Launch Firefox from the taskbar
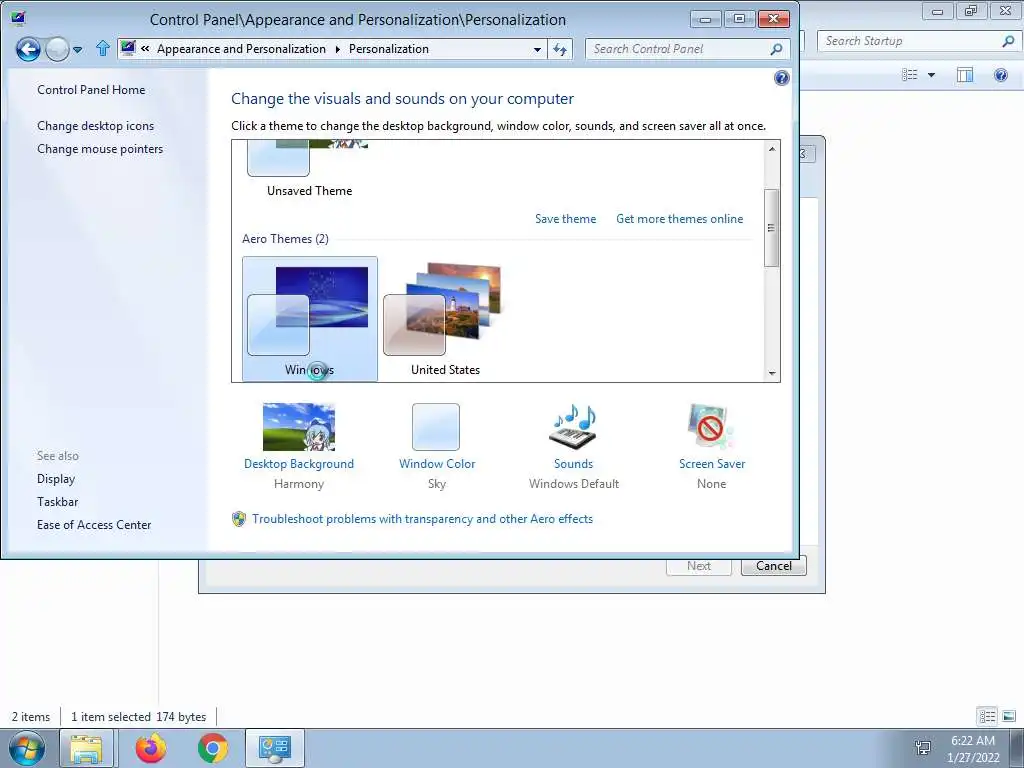The height and width of the screenshot is (768, 1024). point(151,748)
